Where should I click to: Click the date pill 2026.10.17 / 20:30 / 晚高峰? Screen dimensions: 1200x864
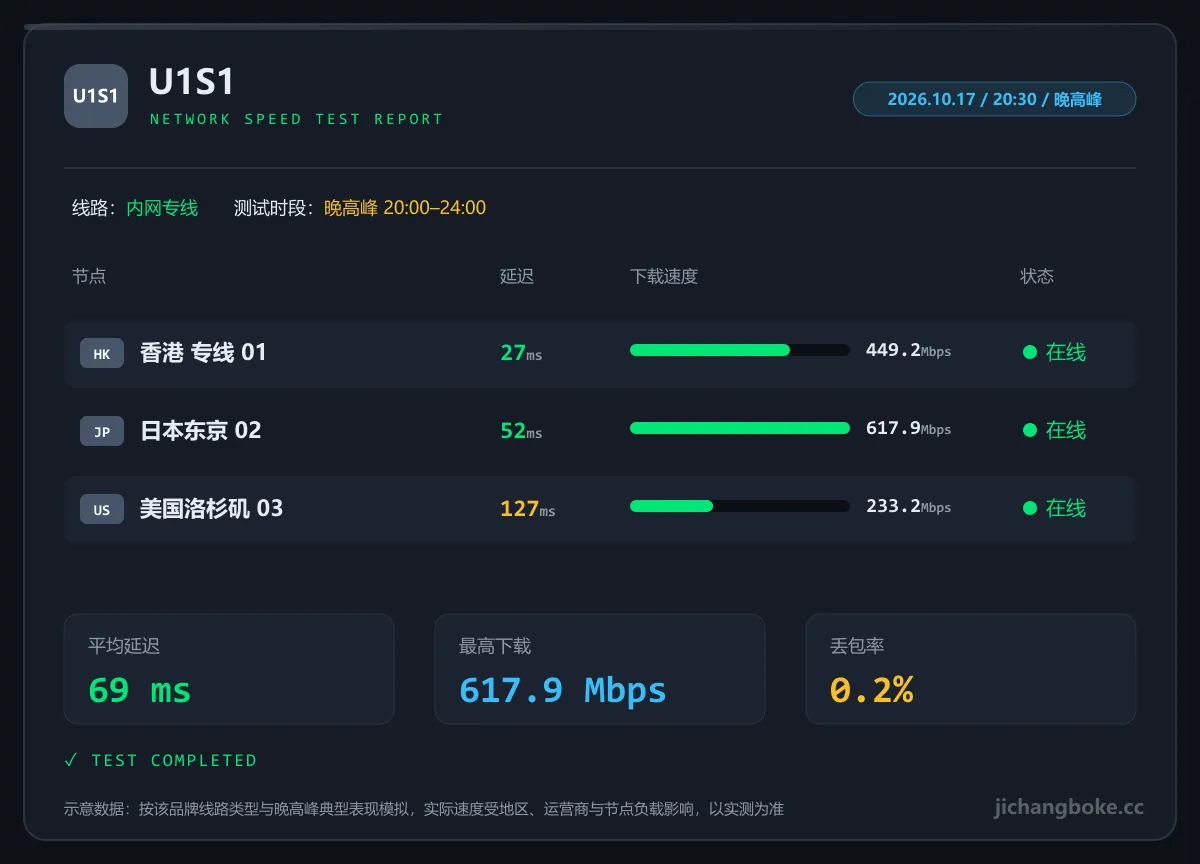click(x=994, y=99)
